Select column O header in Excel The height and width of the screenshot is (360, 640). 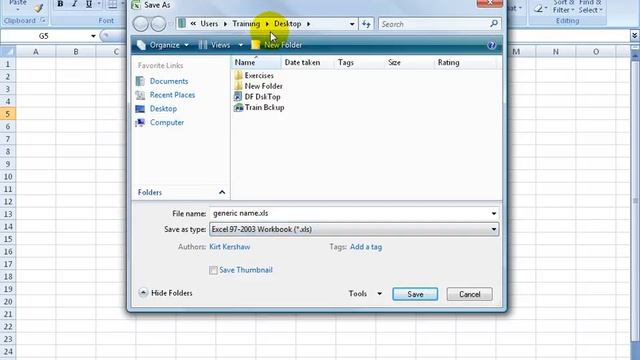(596, 52)
